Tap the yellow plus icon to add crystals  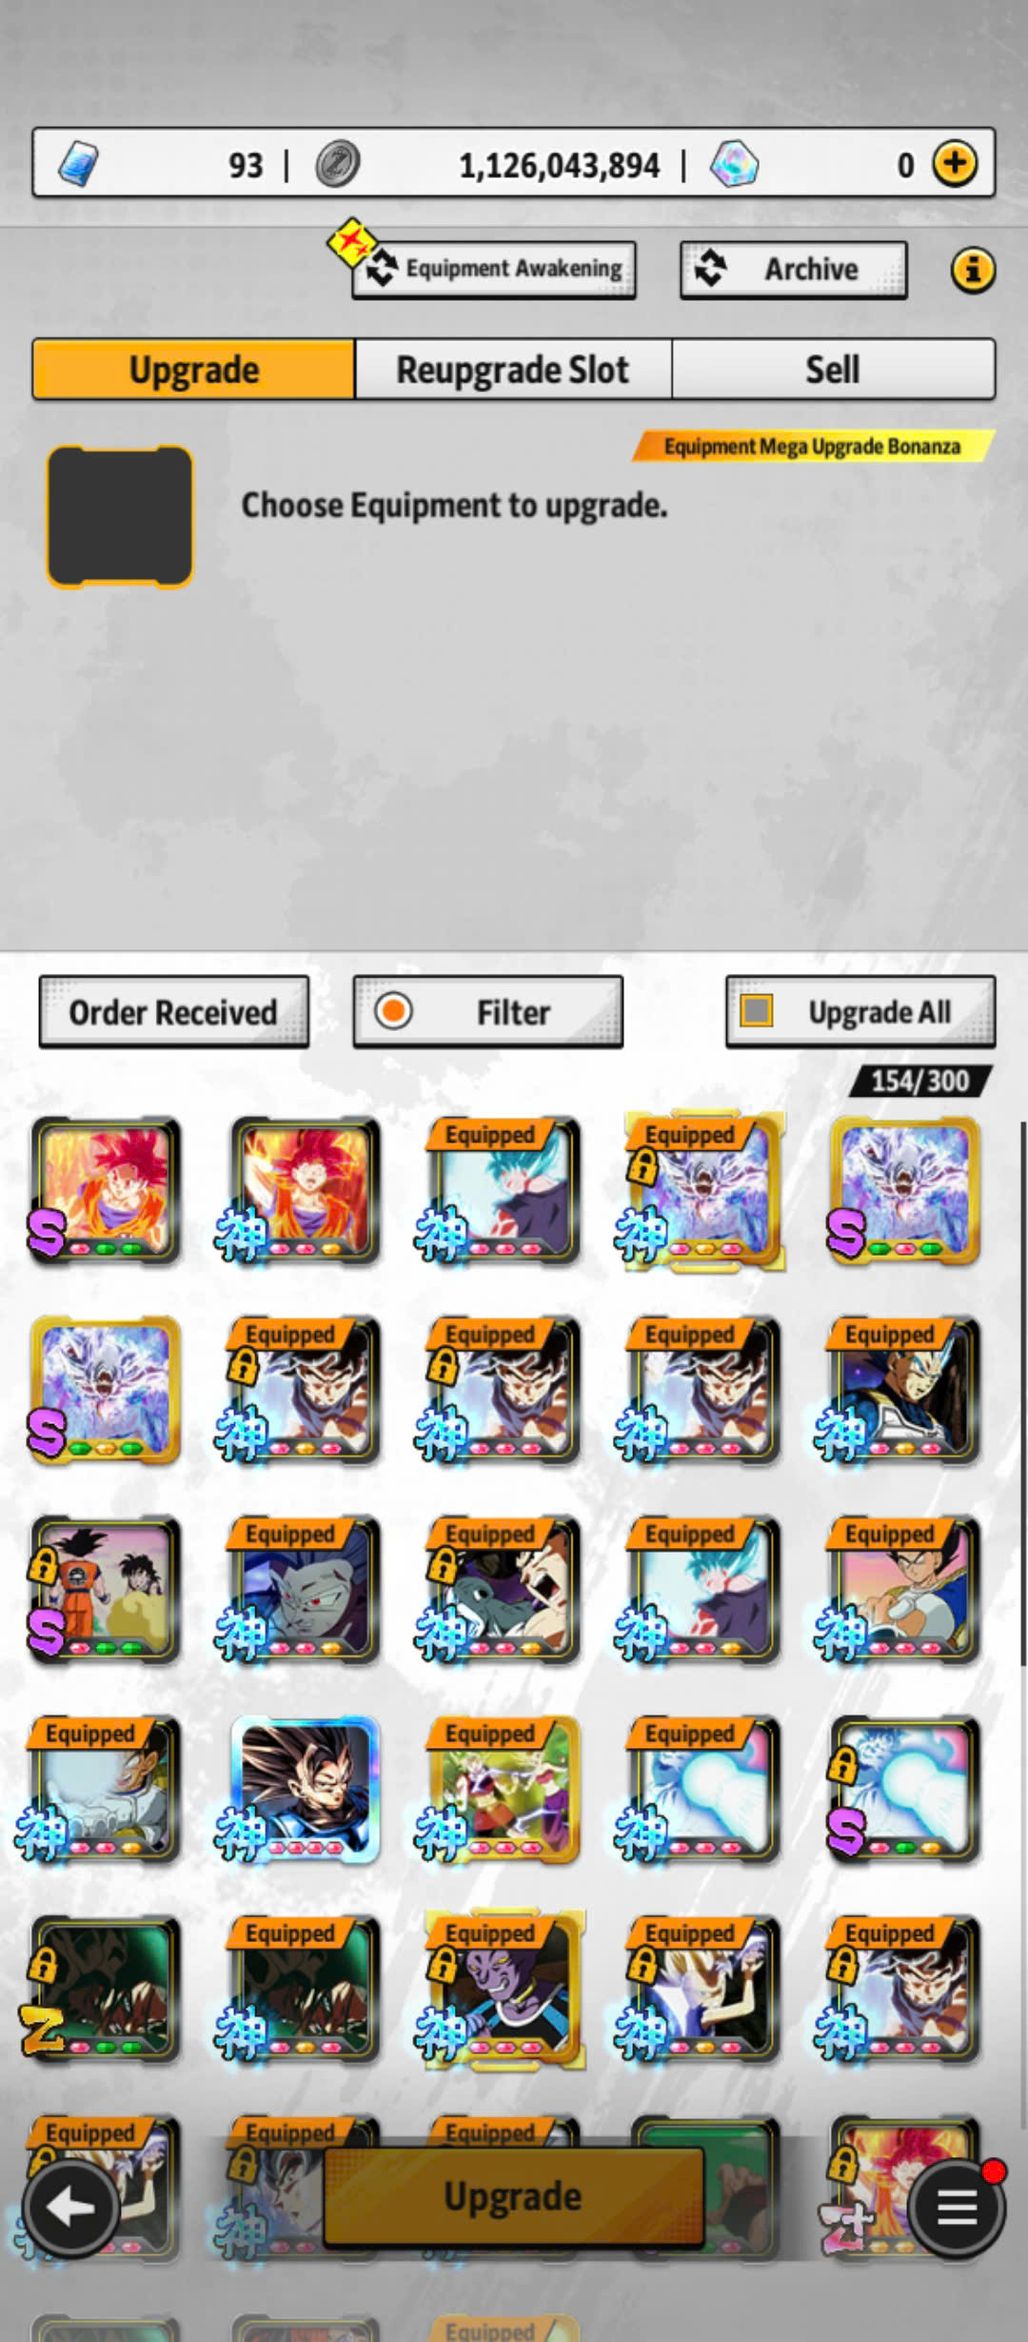(x=955, y=163)
